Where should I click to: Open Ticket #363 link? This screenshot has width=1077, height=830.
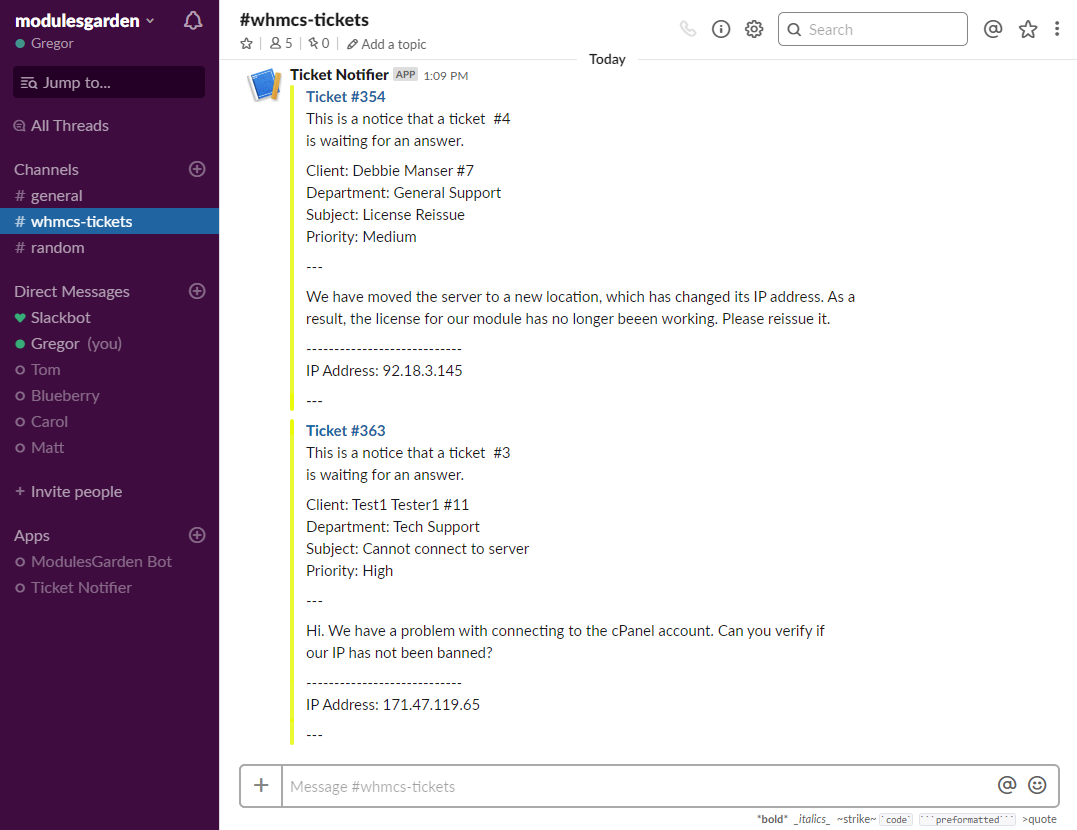point(345,431)
